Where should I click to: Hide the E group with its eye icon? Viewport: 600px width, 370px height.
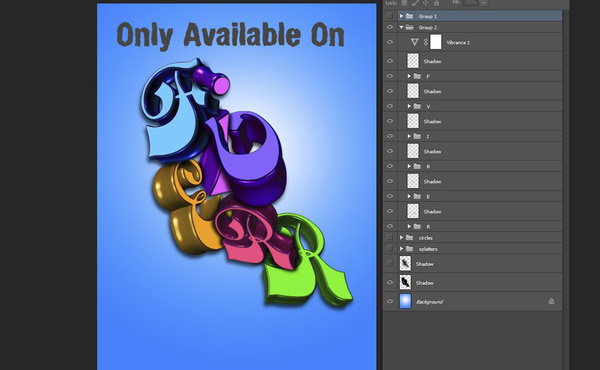[x=390, y=196]
